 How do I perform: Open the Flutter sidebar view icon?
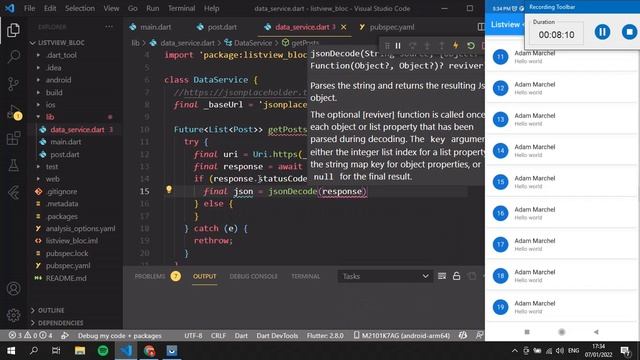tap(13, 192)
